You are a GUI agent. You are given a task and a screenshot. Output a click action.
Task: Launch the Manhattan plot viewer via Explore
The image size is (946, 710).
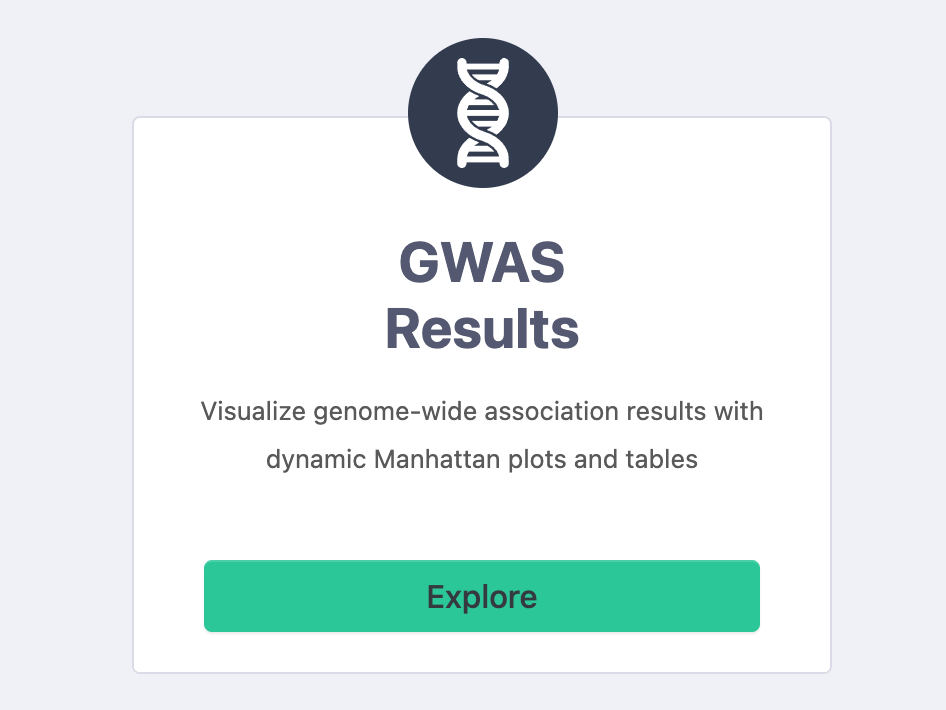pos(482,596)
